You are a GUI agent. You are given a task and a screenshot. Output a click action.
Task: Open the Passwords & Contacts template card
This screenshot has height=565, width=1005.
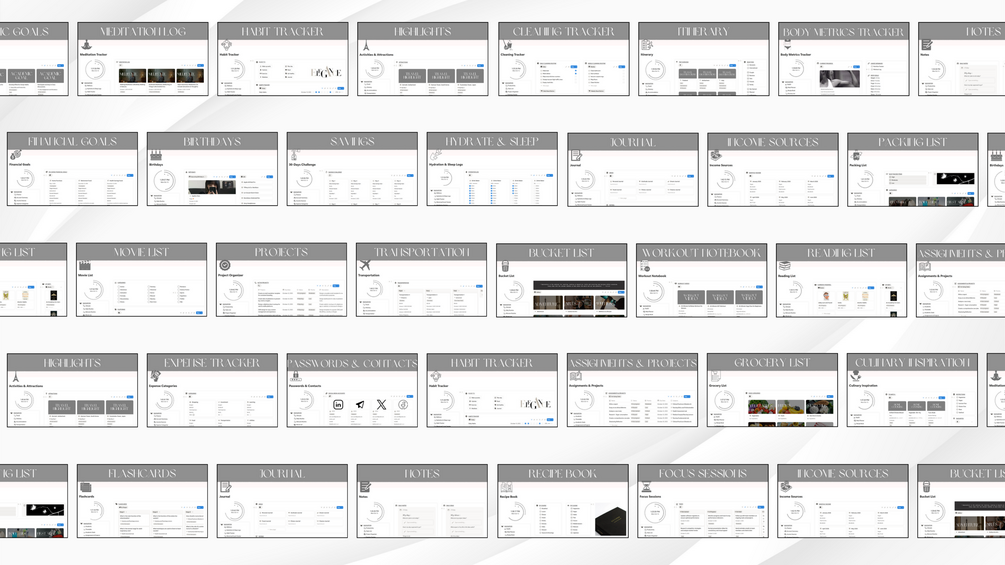tap(352, 390)
